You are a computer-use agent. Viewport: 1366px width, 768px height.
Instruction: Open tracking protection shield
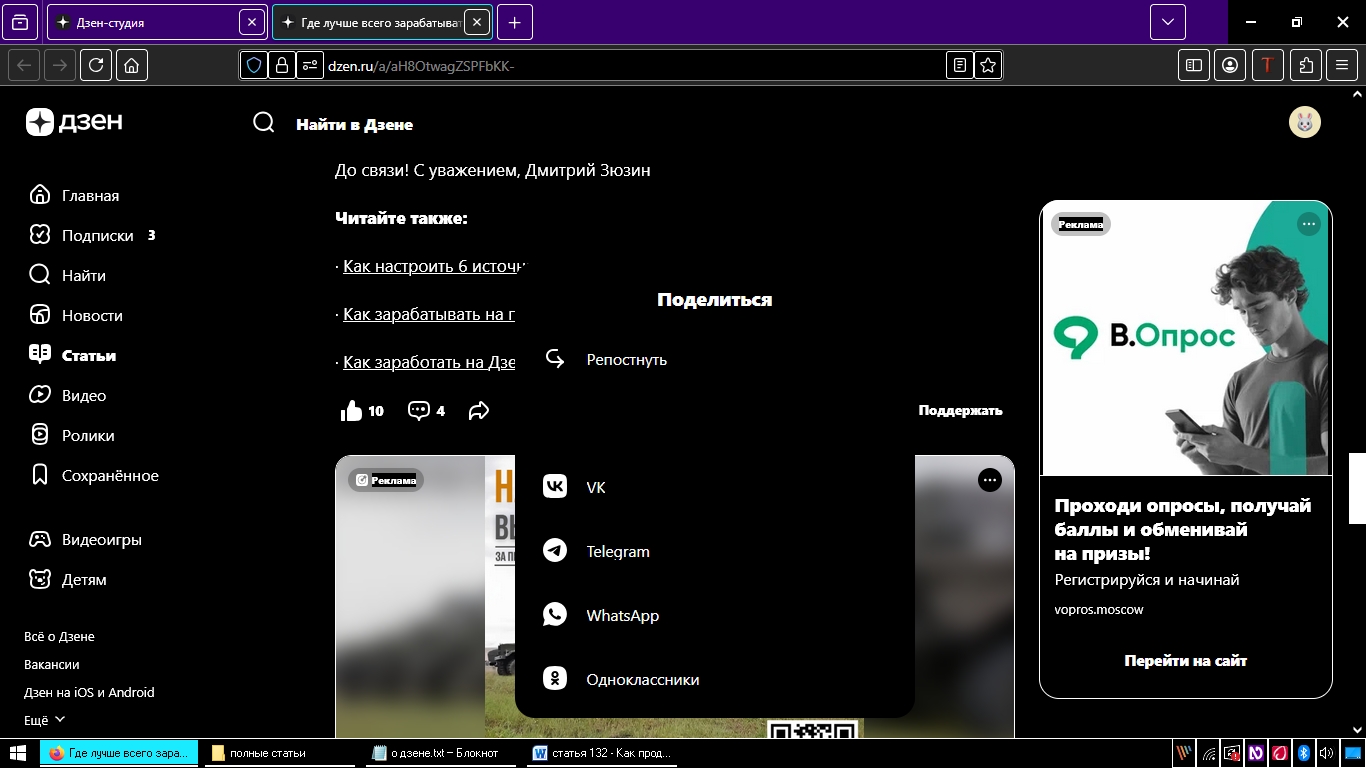(254, 65)
